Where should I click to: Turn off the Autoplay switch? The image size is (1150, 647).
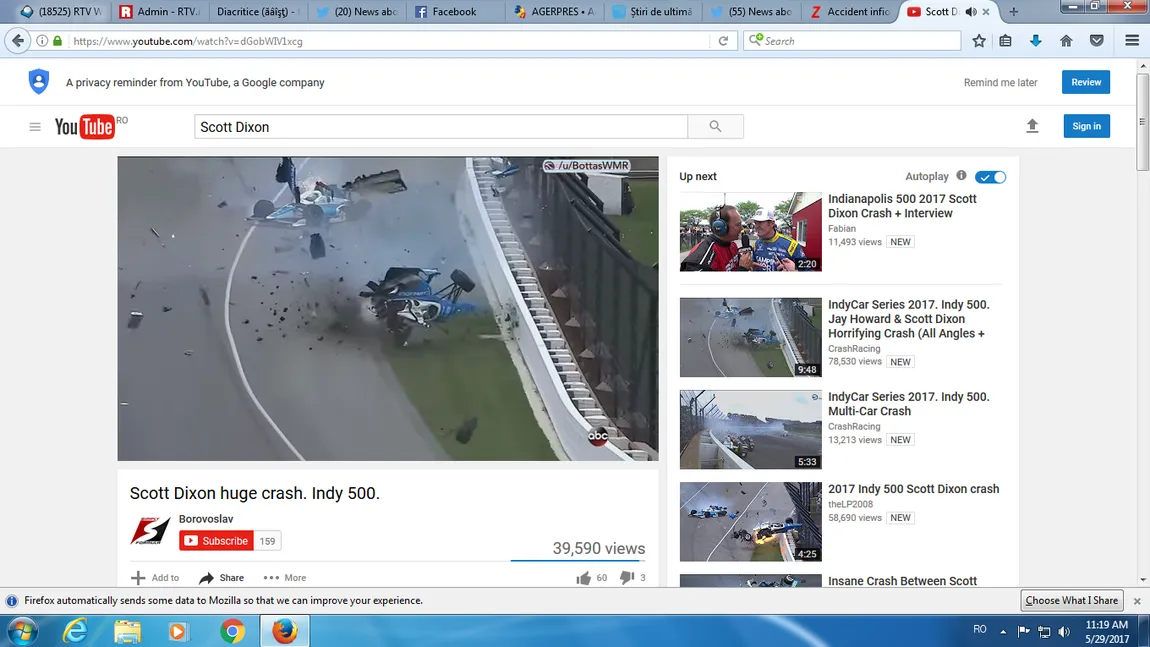point(990,177)
